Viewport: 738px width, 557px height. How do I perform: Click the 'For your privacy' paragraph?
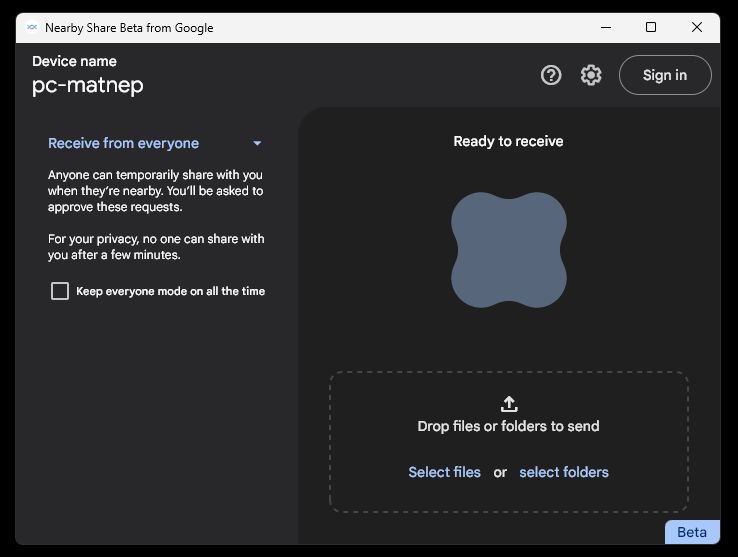click(x=156, y=247)
